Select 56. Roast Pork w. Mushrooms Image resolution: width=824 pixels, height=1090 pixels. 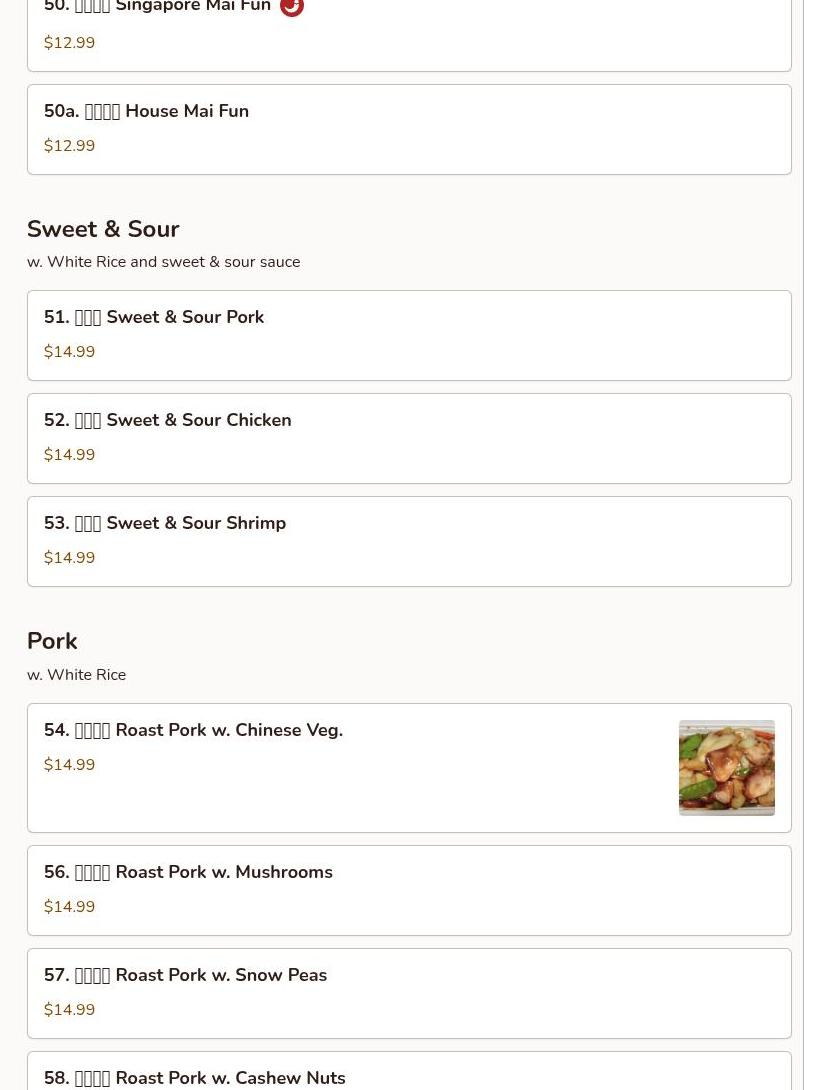tap(409, 890)
